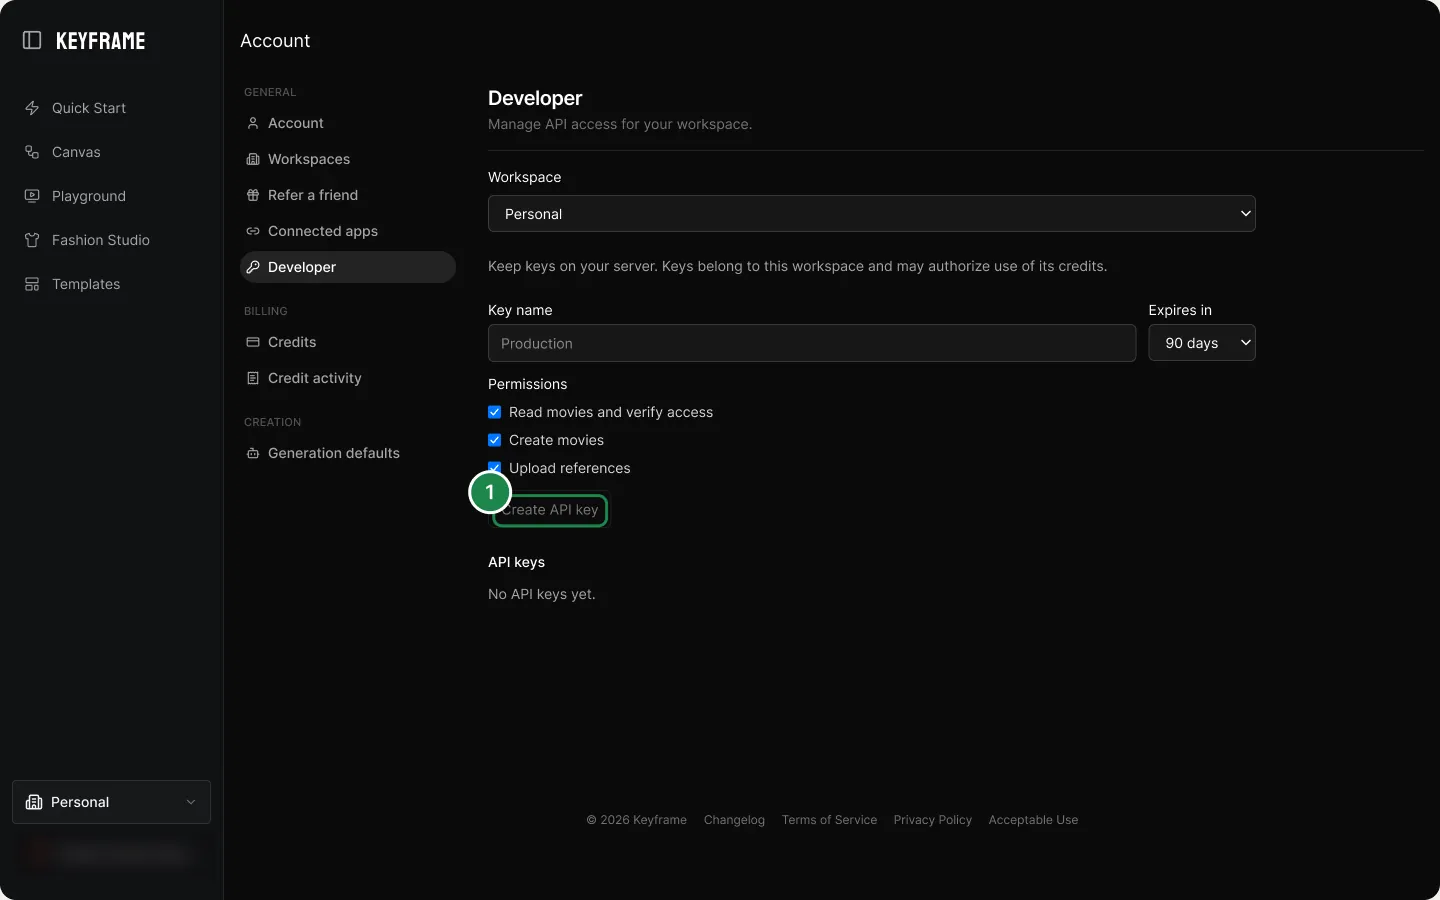View the Credit activity page
This screenshot has height=900, width=1440.
point(348,378)
